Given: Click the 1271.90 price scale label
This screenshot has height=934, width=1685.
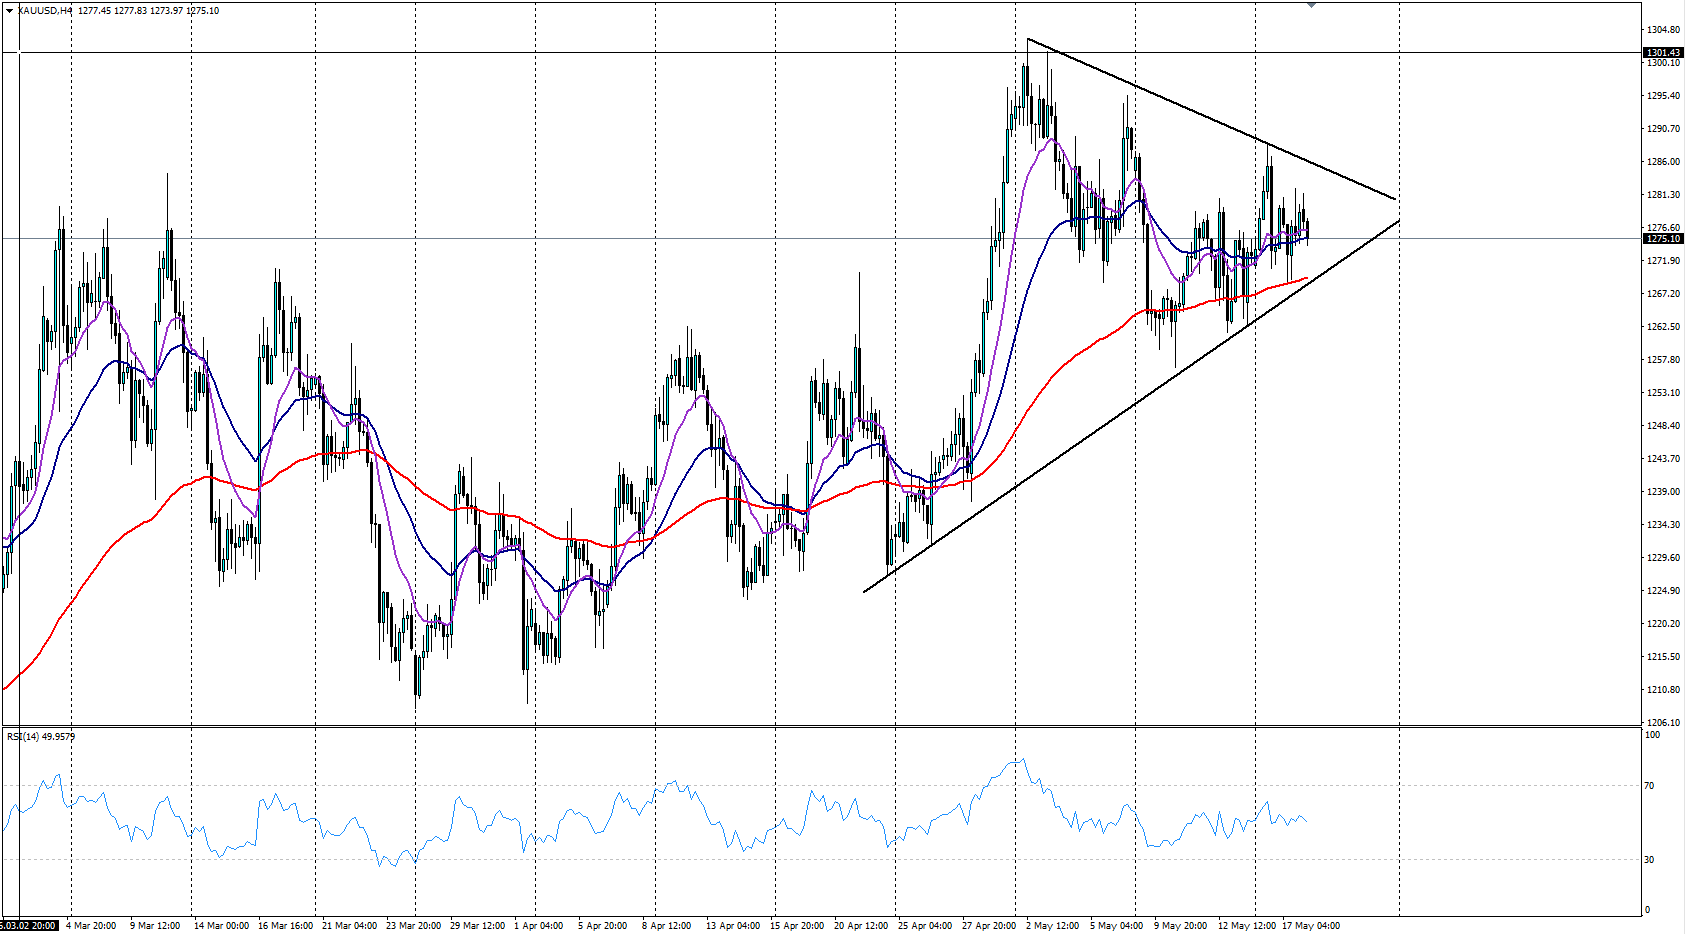Looking at the screenshot, I should tap(1663, 261).
